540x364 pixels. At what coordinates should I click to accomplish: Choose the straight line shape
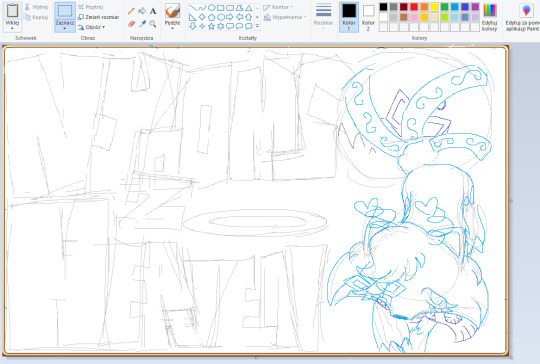click(193, 8)
